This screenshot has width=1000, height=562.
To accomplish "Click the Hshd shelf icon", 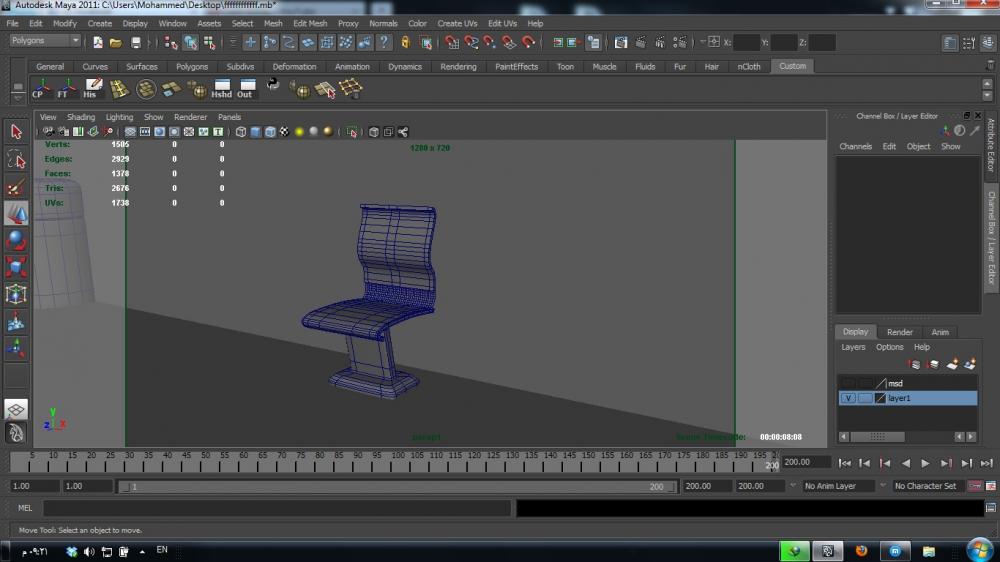I will [x=221, y=89].
